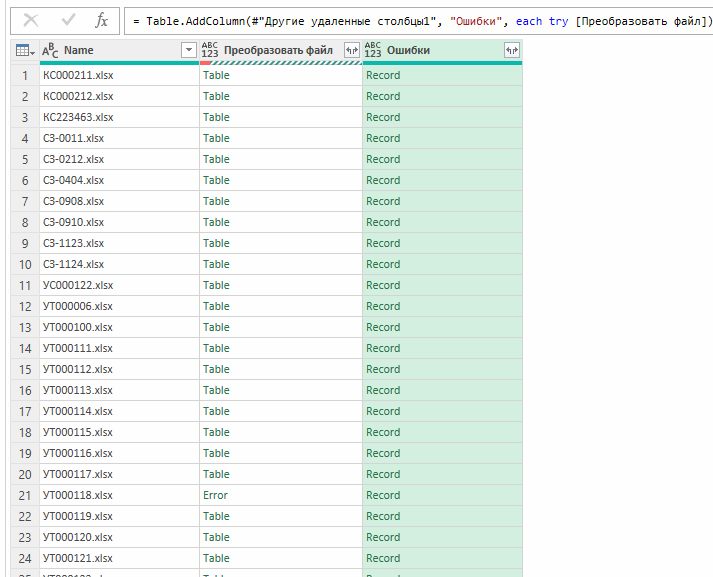The image size is (713, 577).
Task: Select cell СЗ-0908.xlsx
Action: coord(119,201)
